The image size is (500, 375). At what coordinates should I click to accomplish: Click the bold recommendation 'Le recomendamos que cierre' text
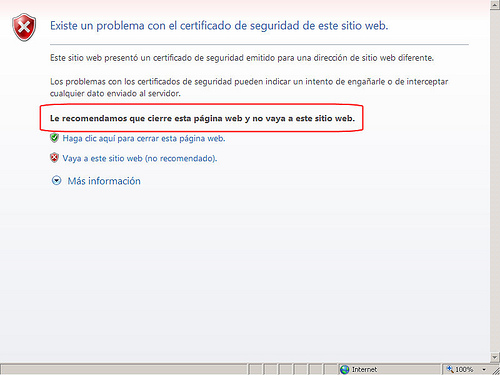click(x=202, y=118)
